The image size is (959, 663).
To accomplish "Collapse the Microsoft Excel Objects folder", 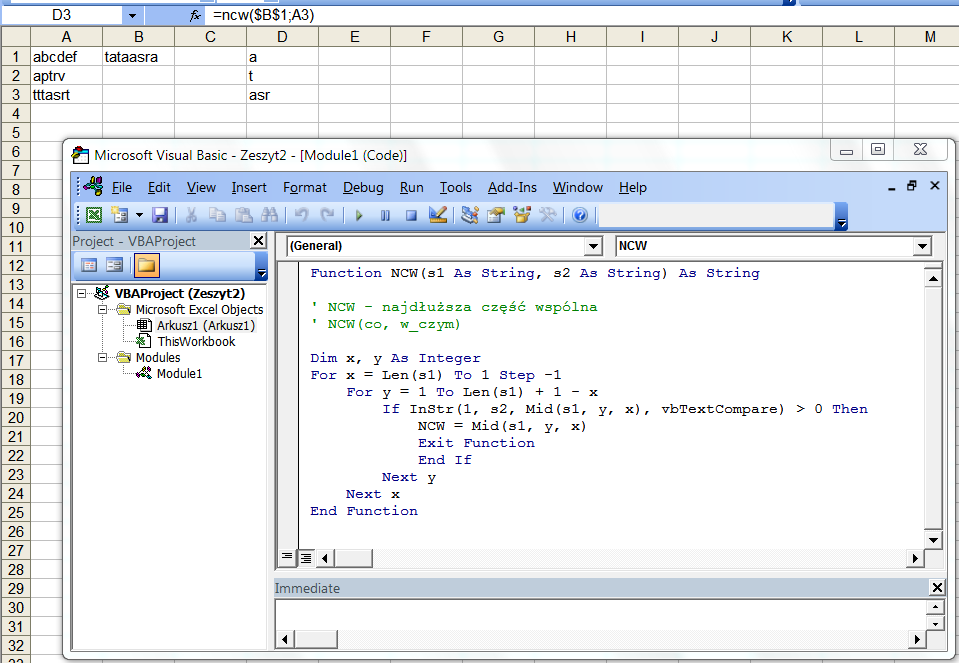I will point(102,309).
